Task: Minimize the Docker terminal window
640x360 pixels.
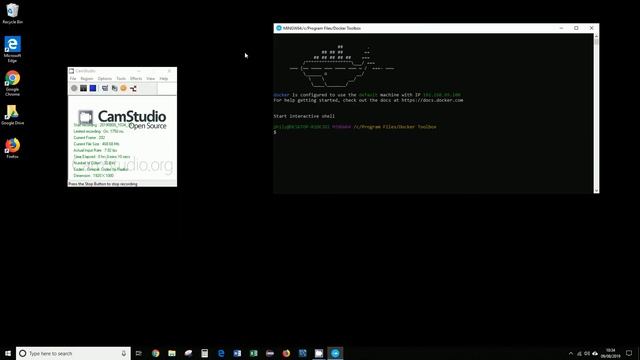Action: coord(561,28)
